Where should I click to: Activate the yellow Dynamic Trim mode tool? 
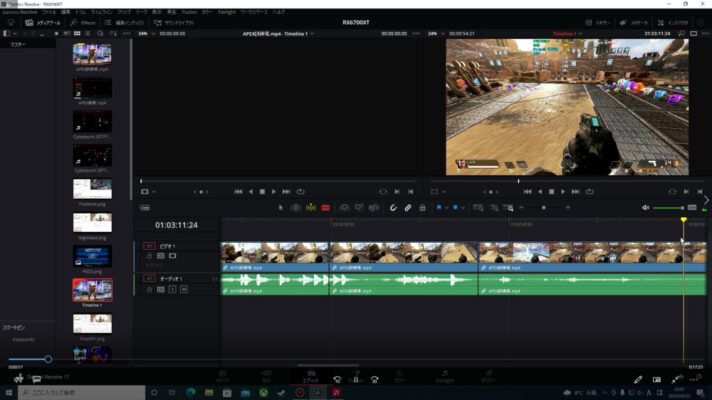tap(311, 207)
